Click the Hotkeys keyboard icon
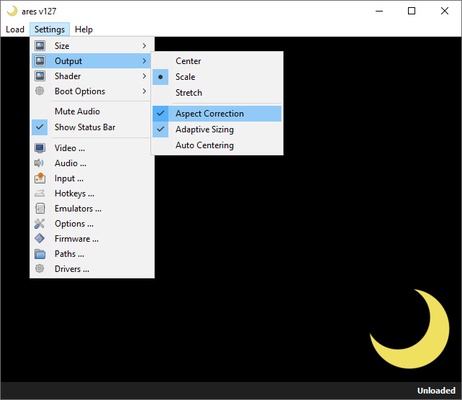This screenshot has width=462, height=400. (40, 193)
